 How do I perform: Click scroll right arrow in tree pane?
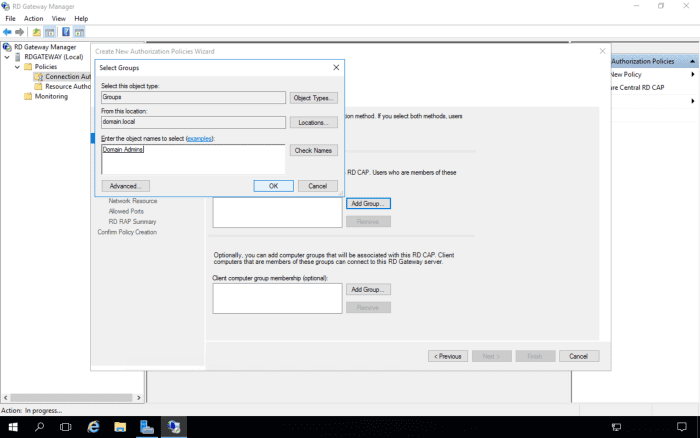click(x=139, y=397)
